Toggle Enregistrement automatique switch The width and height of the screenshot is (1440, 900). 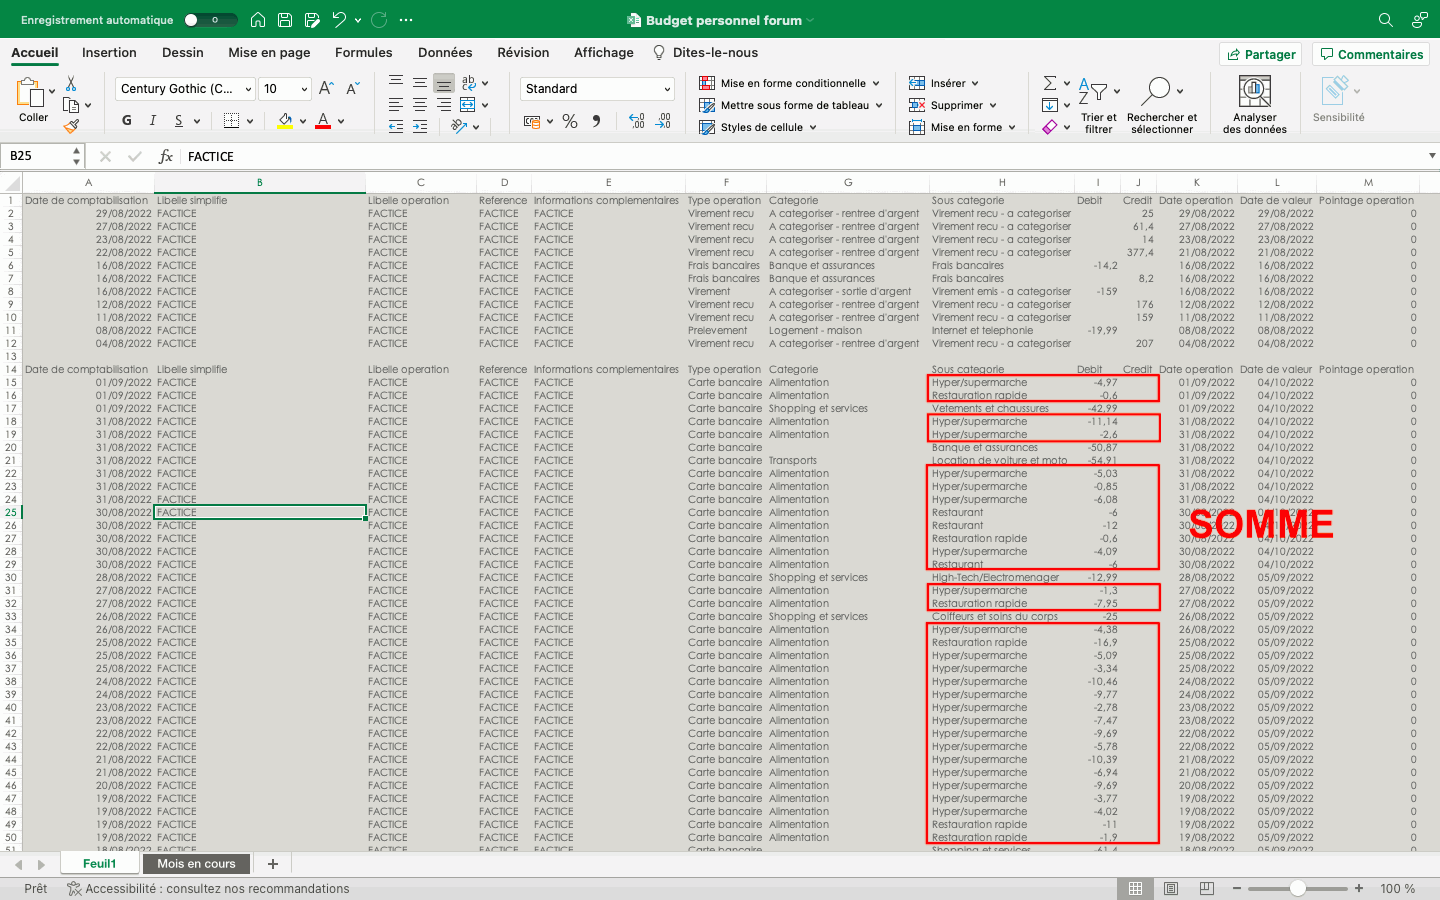(210, 20)
